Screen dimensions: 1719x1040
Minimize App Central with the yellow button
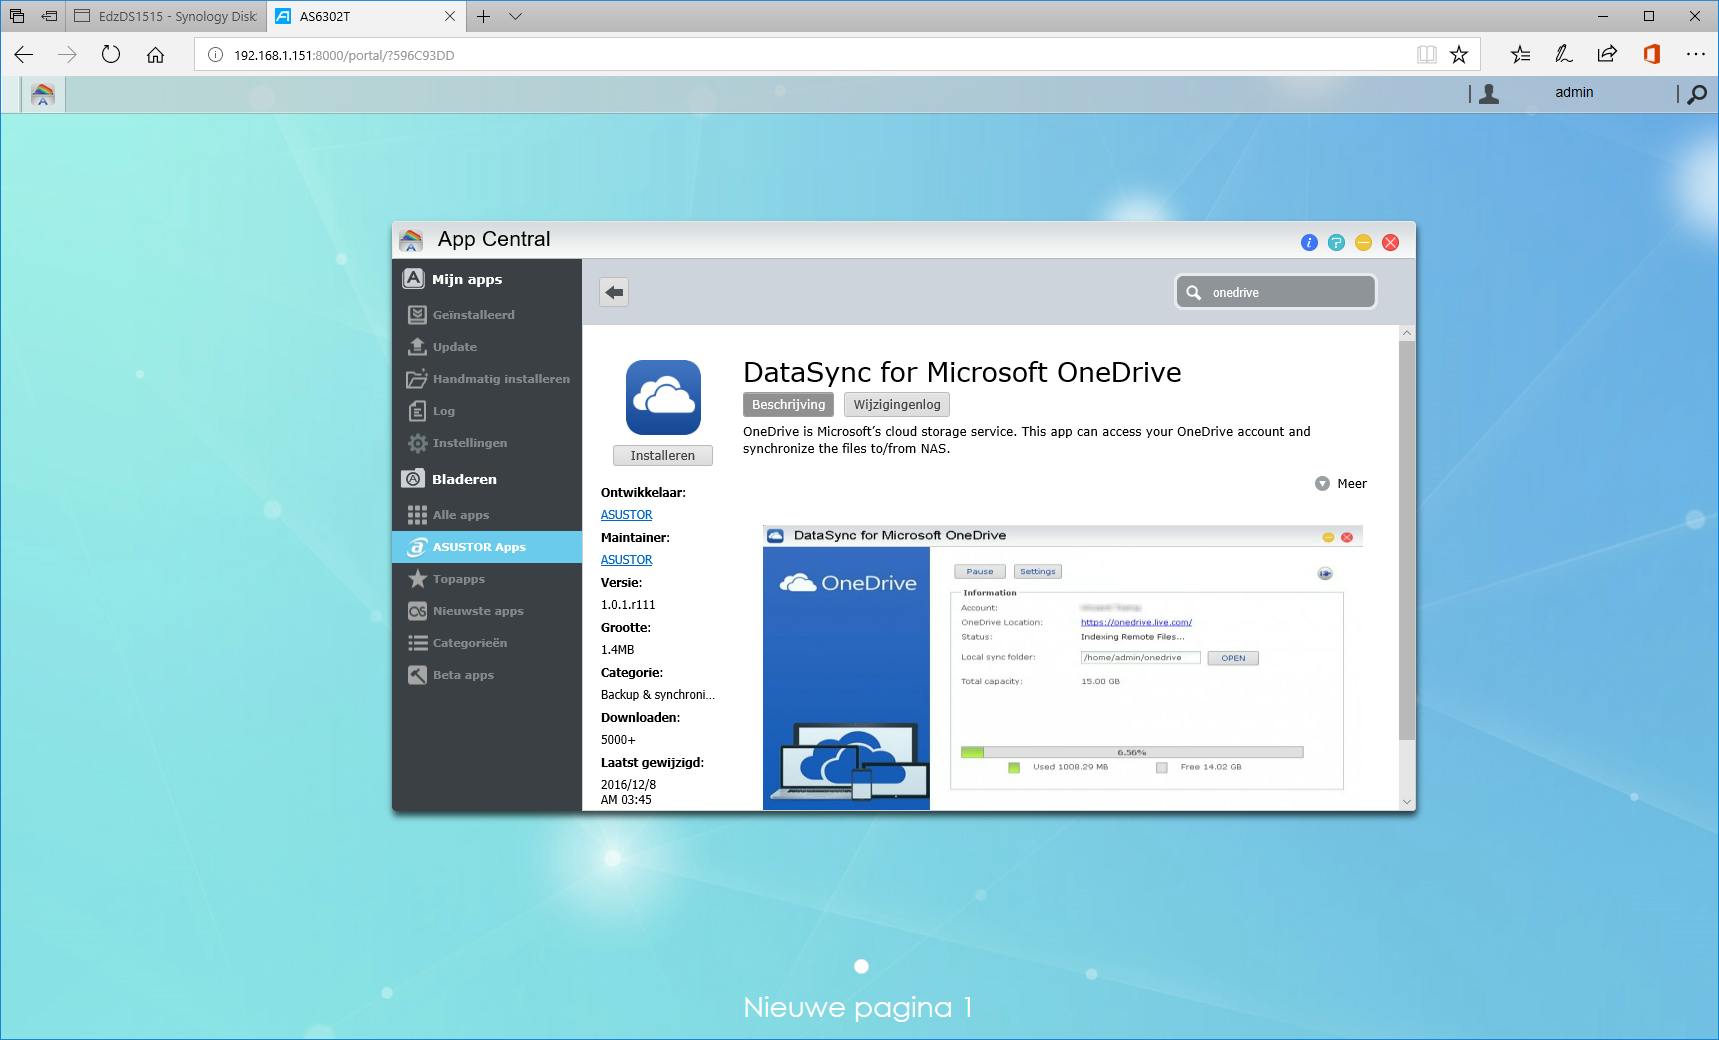click(x=1363, y=242)
